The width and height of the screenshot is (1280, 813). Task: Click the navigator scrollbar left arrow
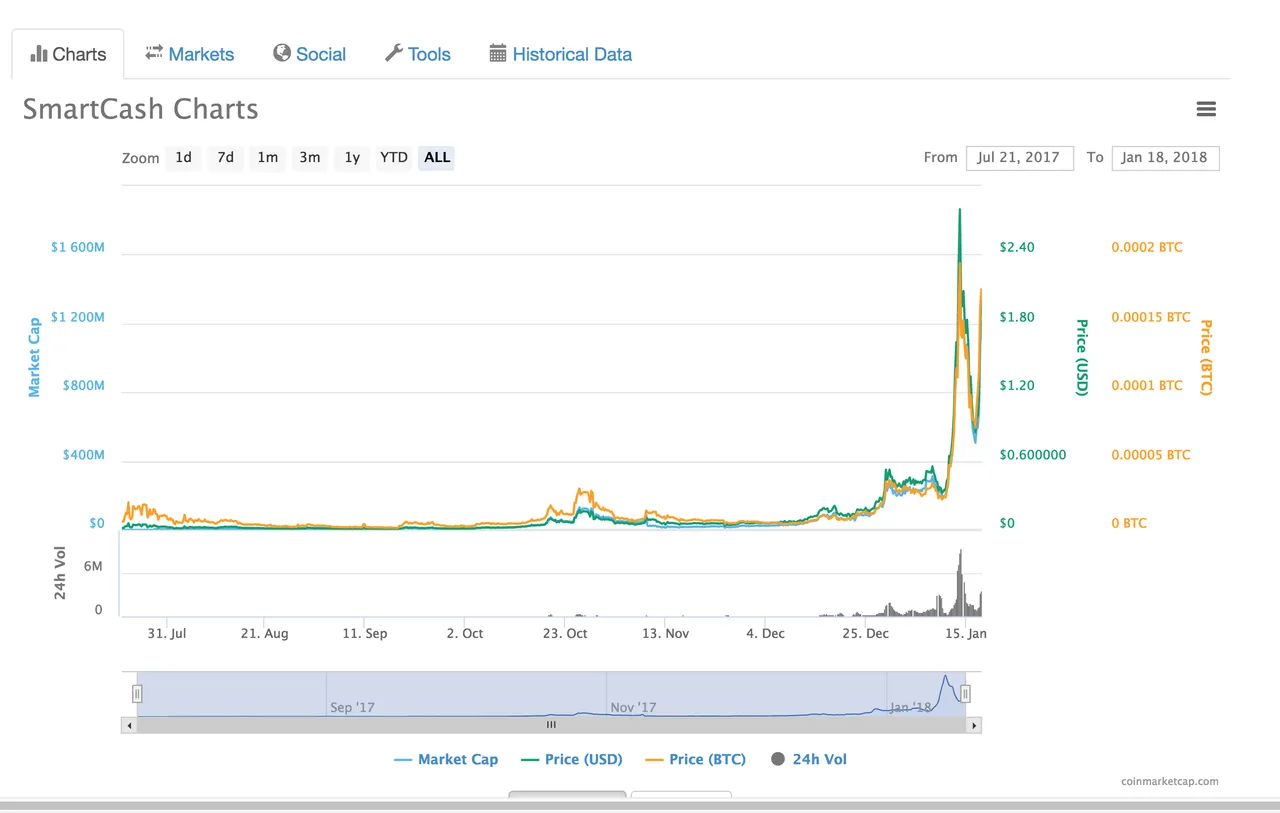tap(129, 725)
